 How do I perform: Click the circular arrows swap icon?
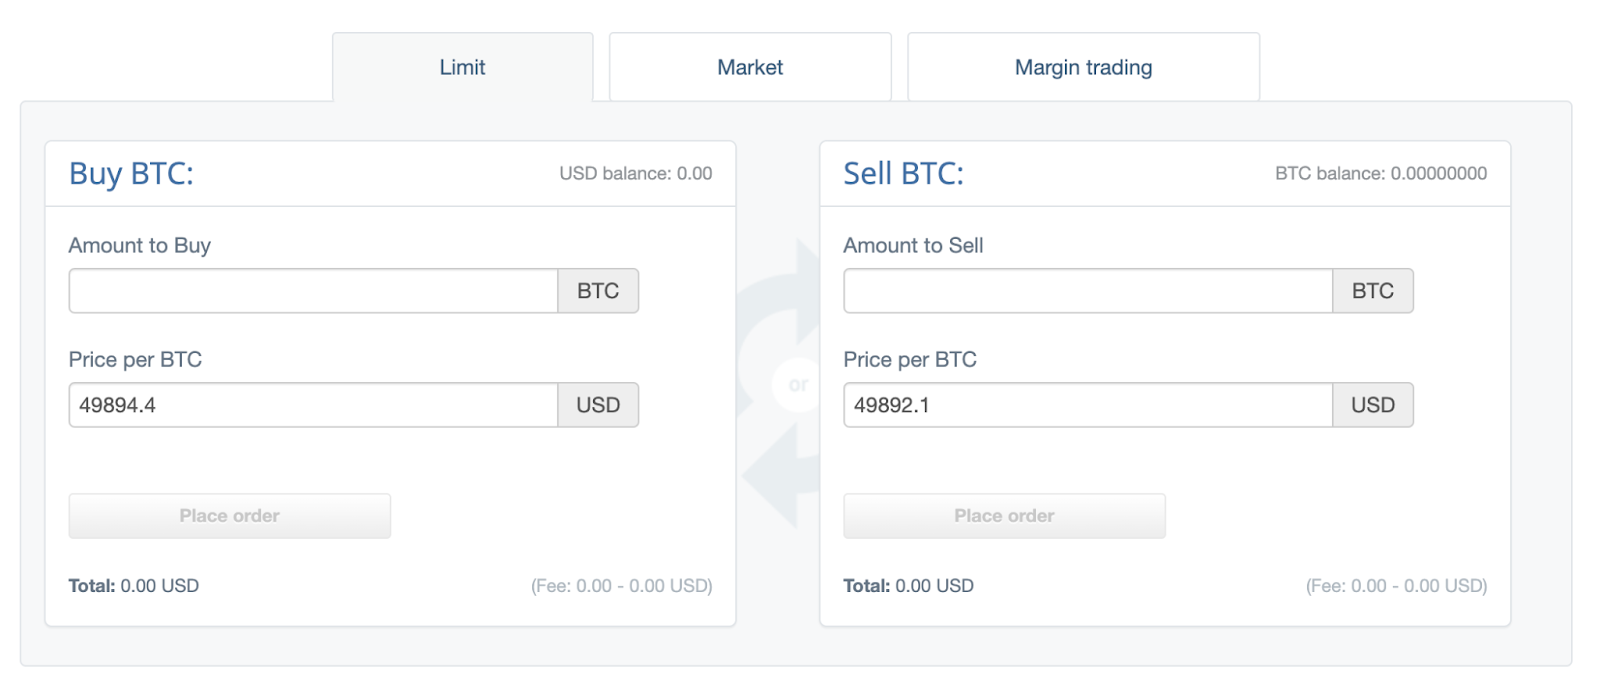778,384
